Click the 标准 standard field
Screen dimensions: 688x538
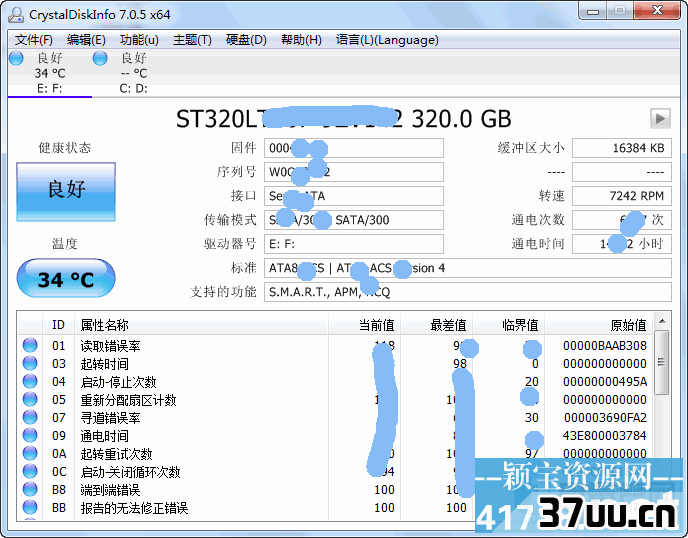pyautogui.click(x=468, y=268)
